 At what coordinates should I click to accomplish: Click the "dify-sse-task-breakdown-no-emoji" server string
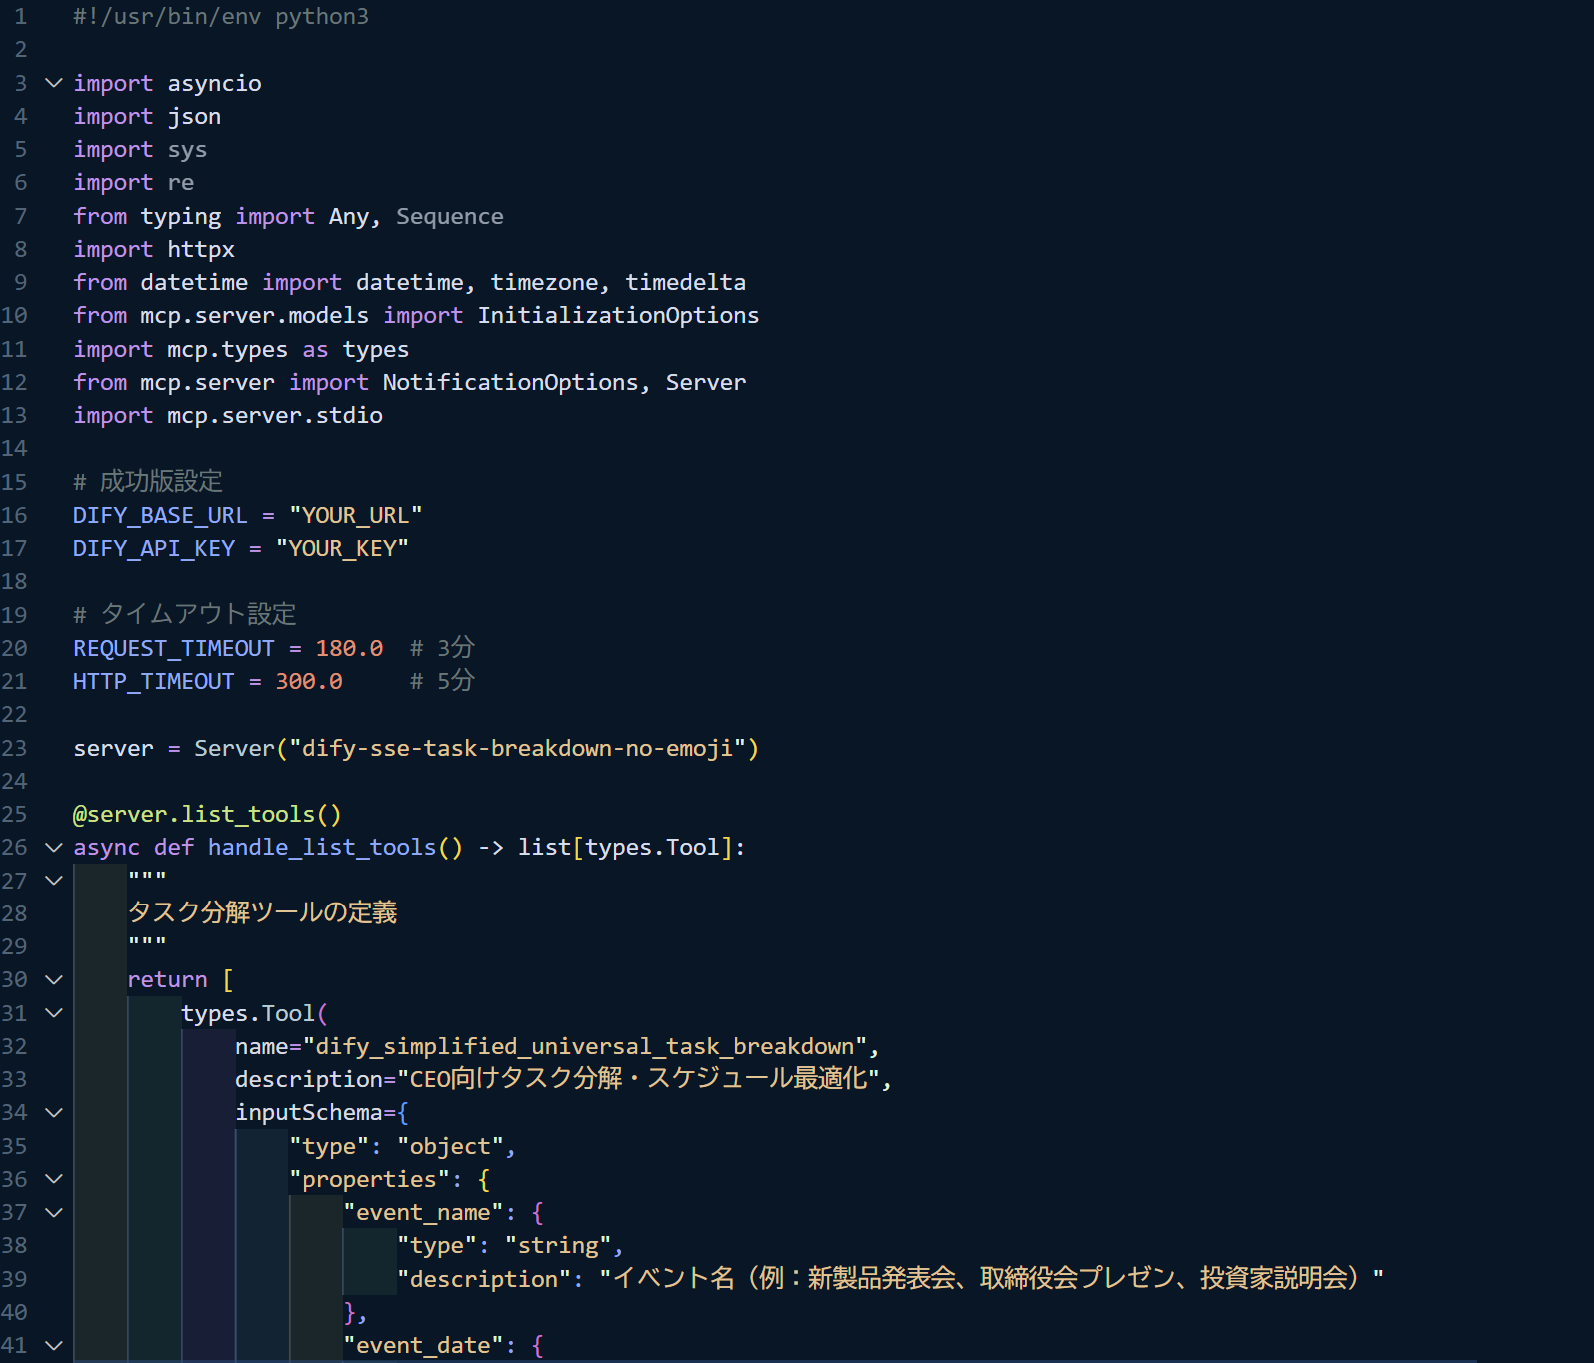click(517, 748)
